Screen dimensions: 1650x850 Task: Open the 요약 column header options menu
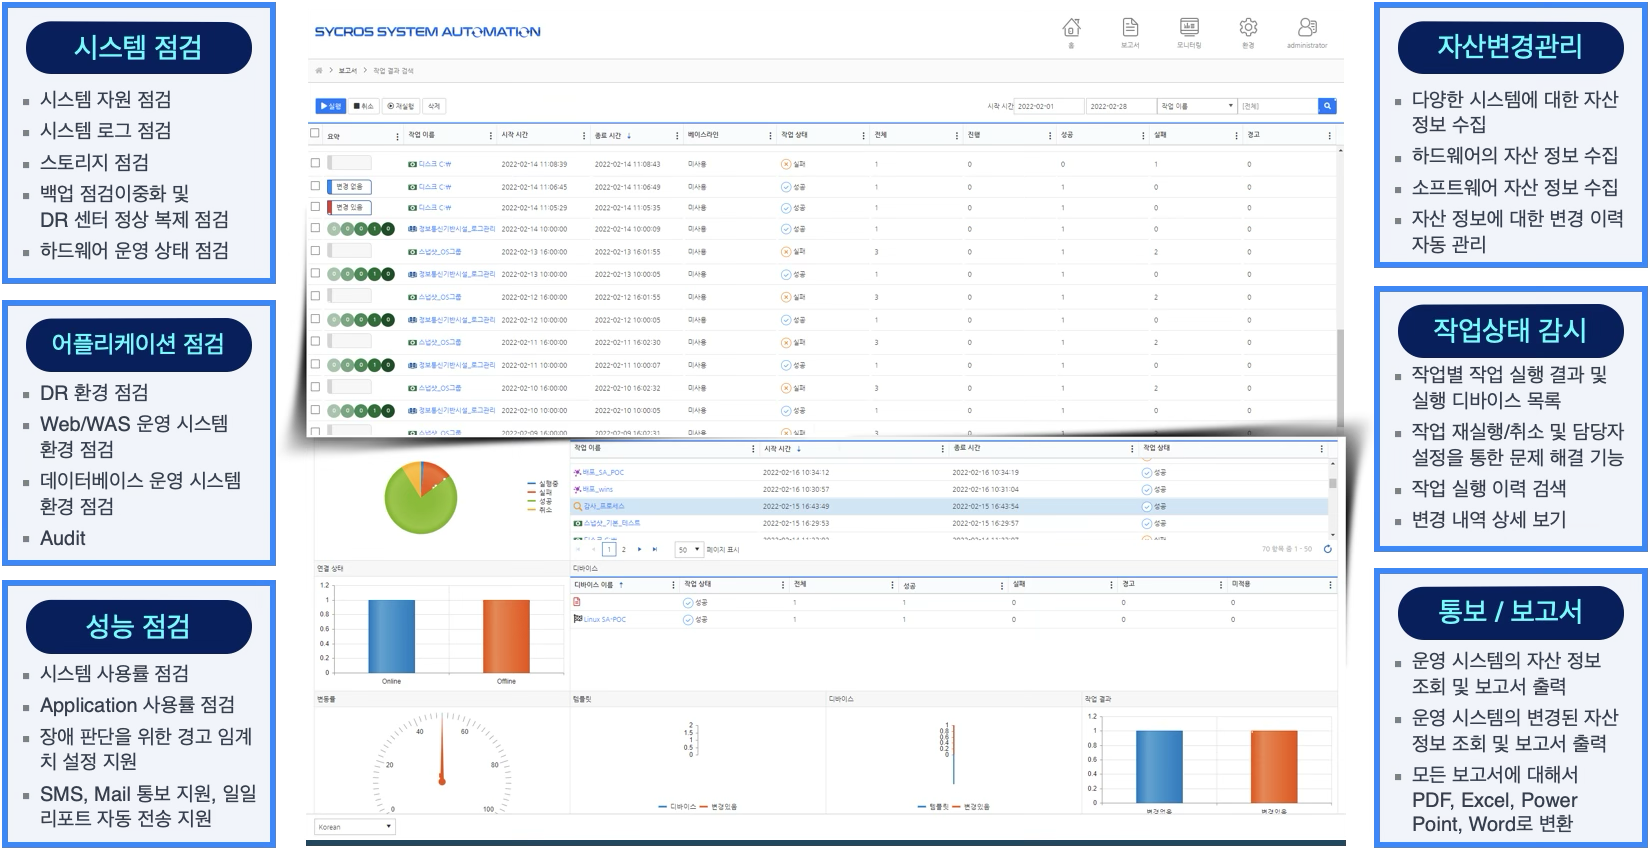coord(397,136)
